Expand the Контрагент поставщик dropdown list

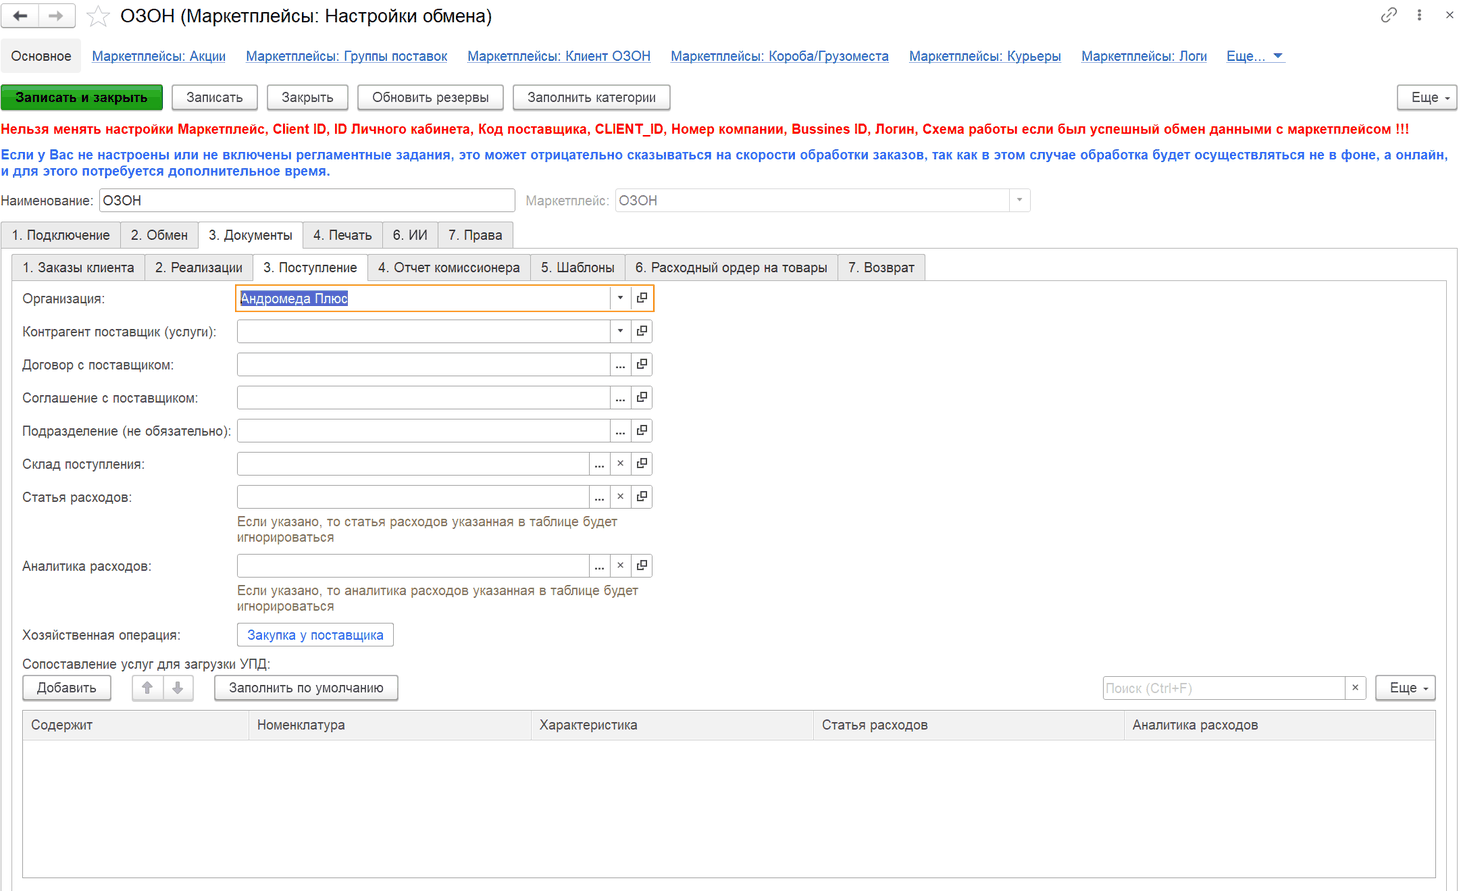tap(620, 331)
